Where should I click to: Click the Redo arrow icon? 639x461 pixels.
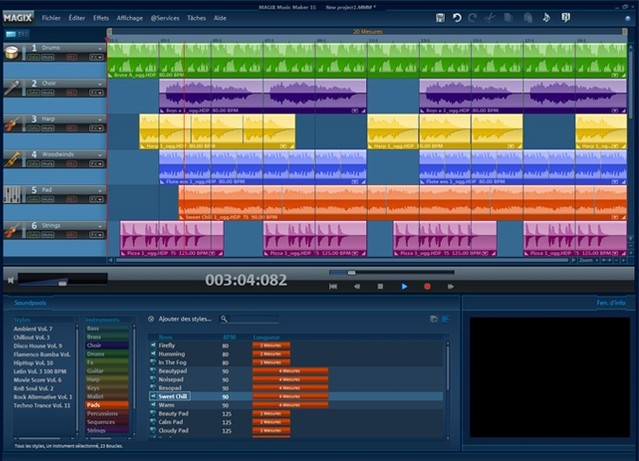(472, 18)
